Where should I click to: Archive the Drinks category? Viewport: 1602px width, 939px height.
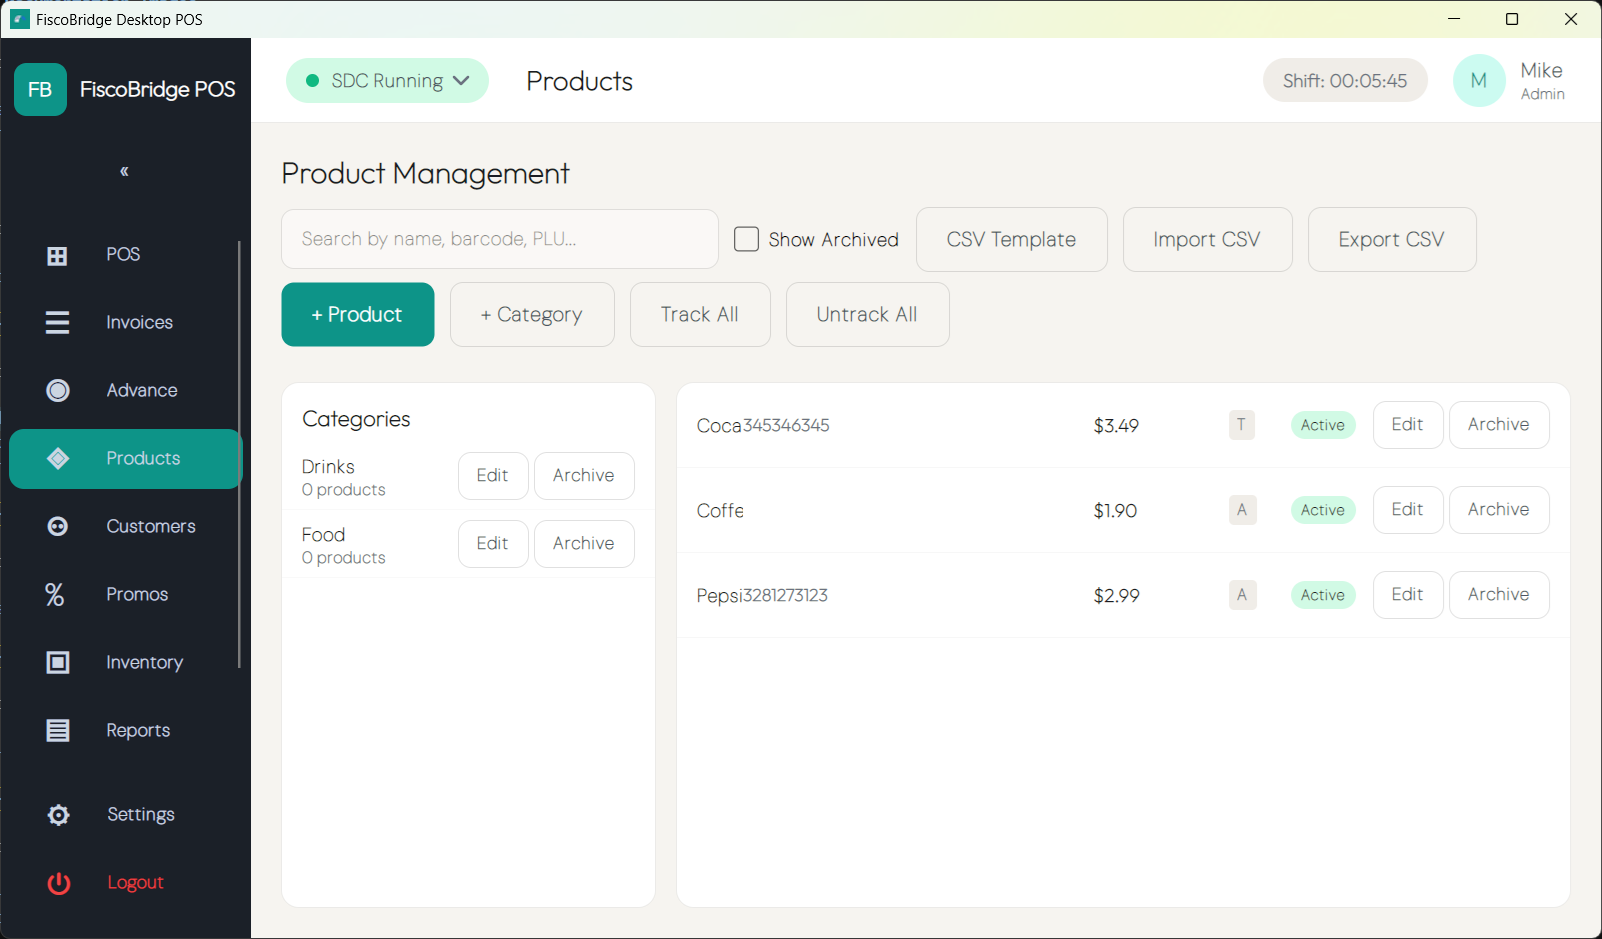click(x=584, y=476)
